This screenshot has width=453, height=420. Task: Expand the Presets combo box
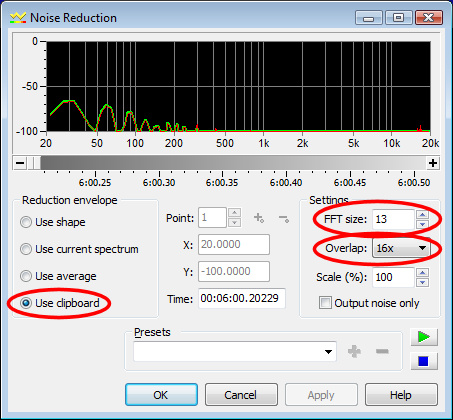tap(235, 351)
